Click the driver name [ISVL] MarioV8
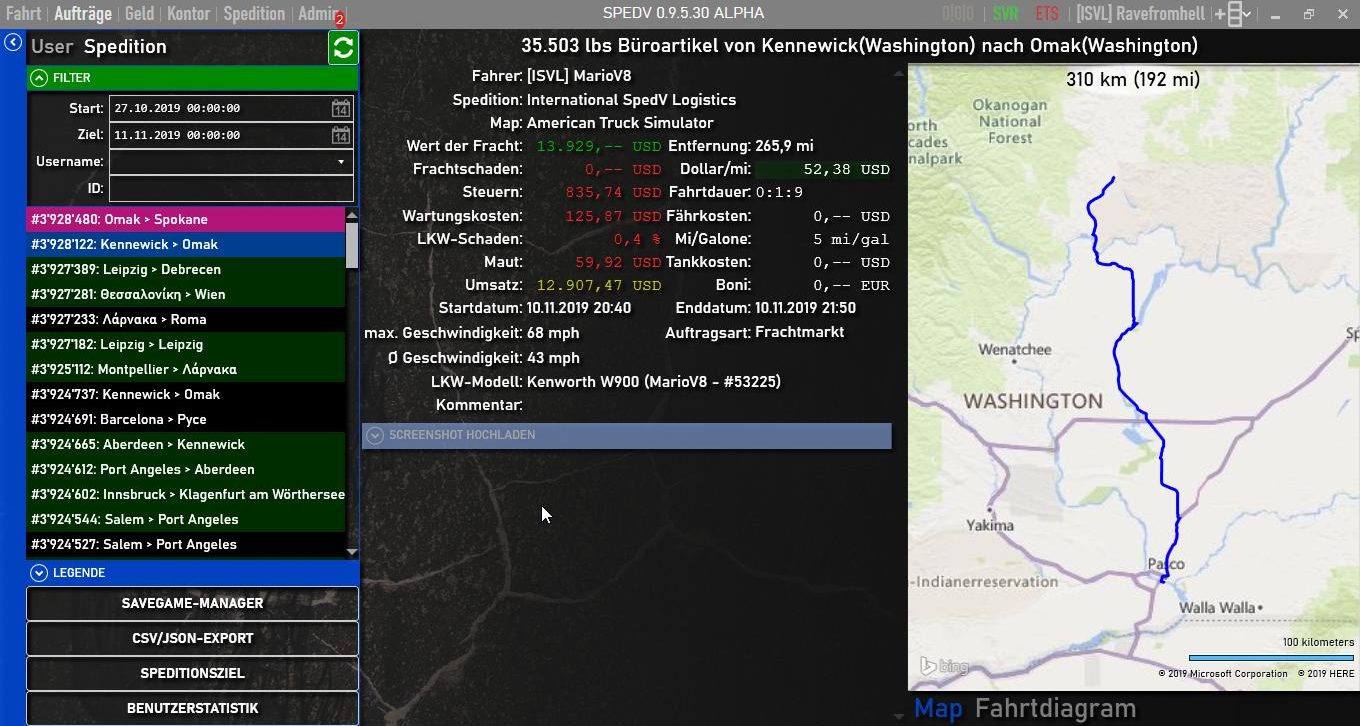 (579, 76)
